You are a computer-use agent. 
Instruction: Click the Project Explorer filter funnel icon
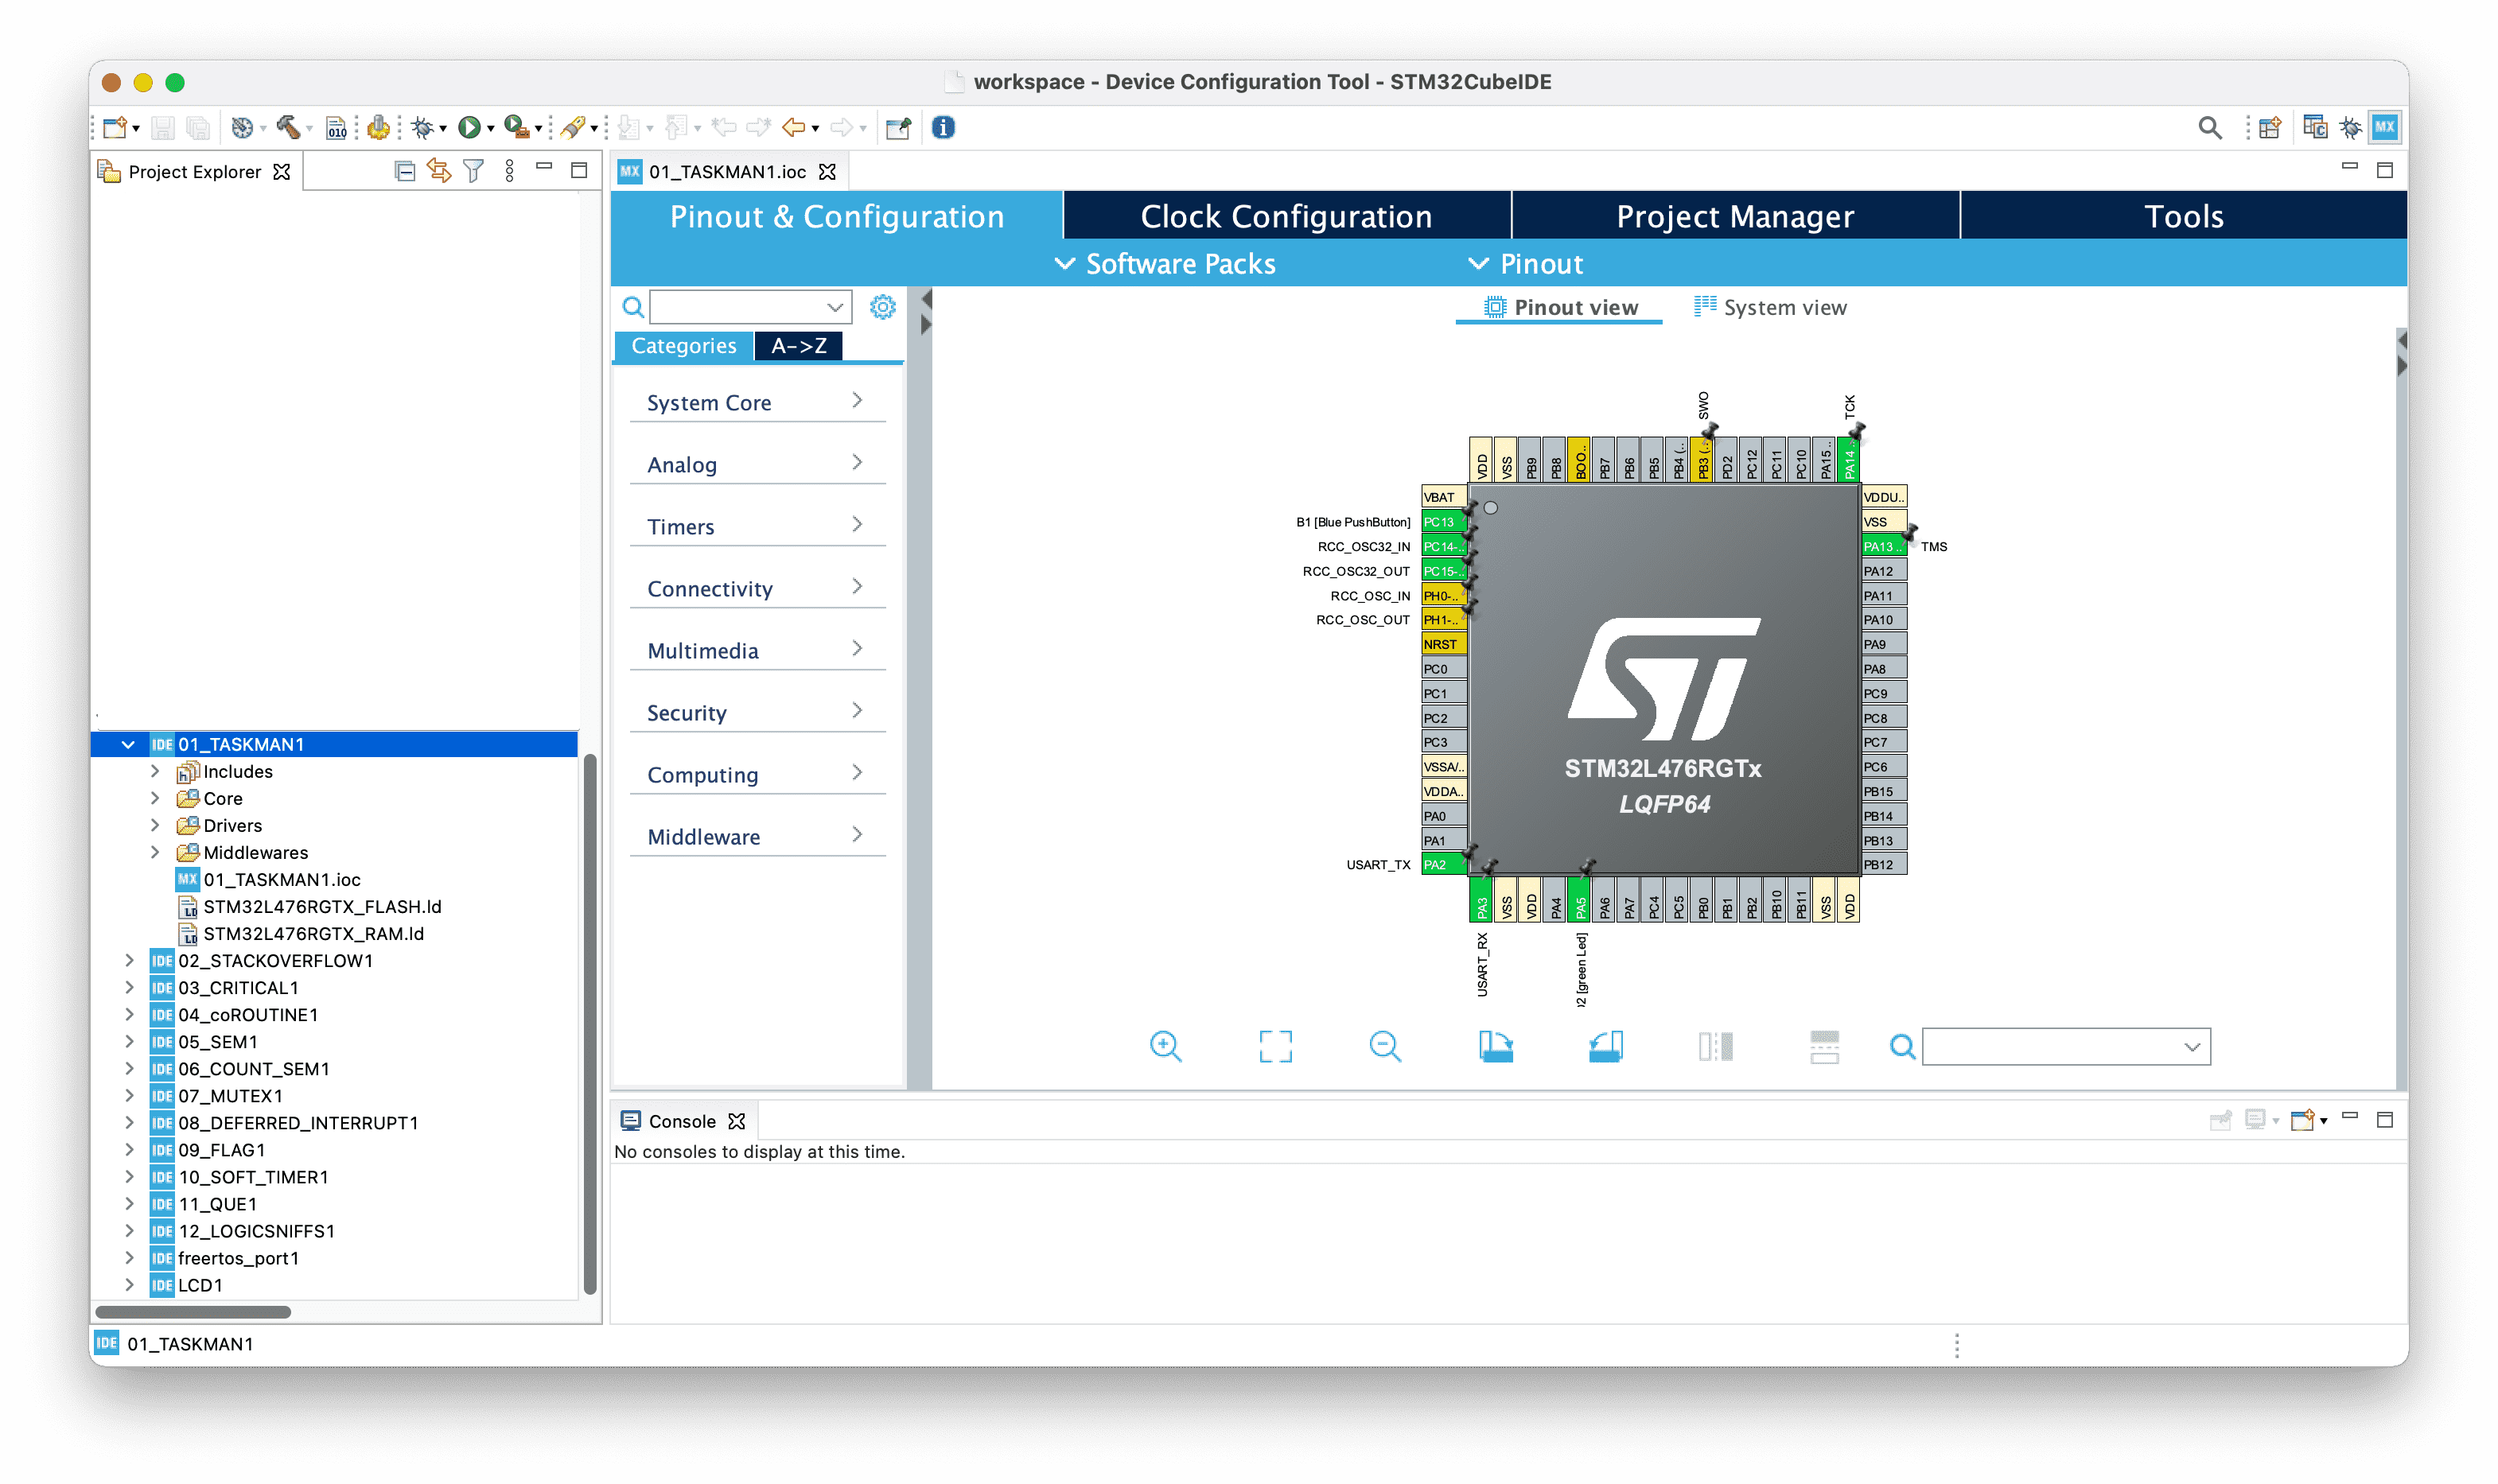coord(474,171)
